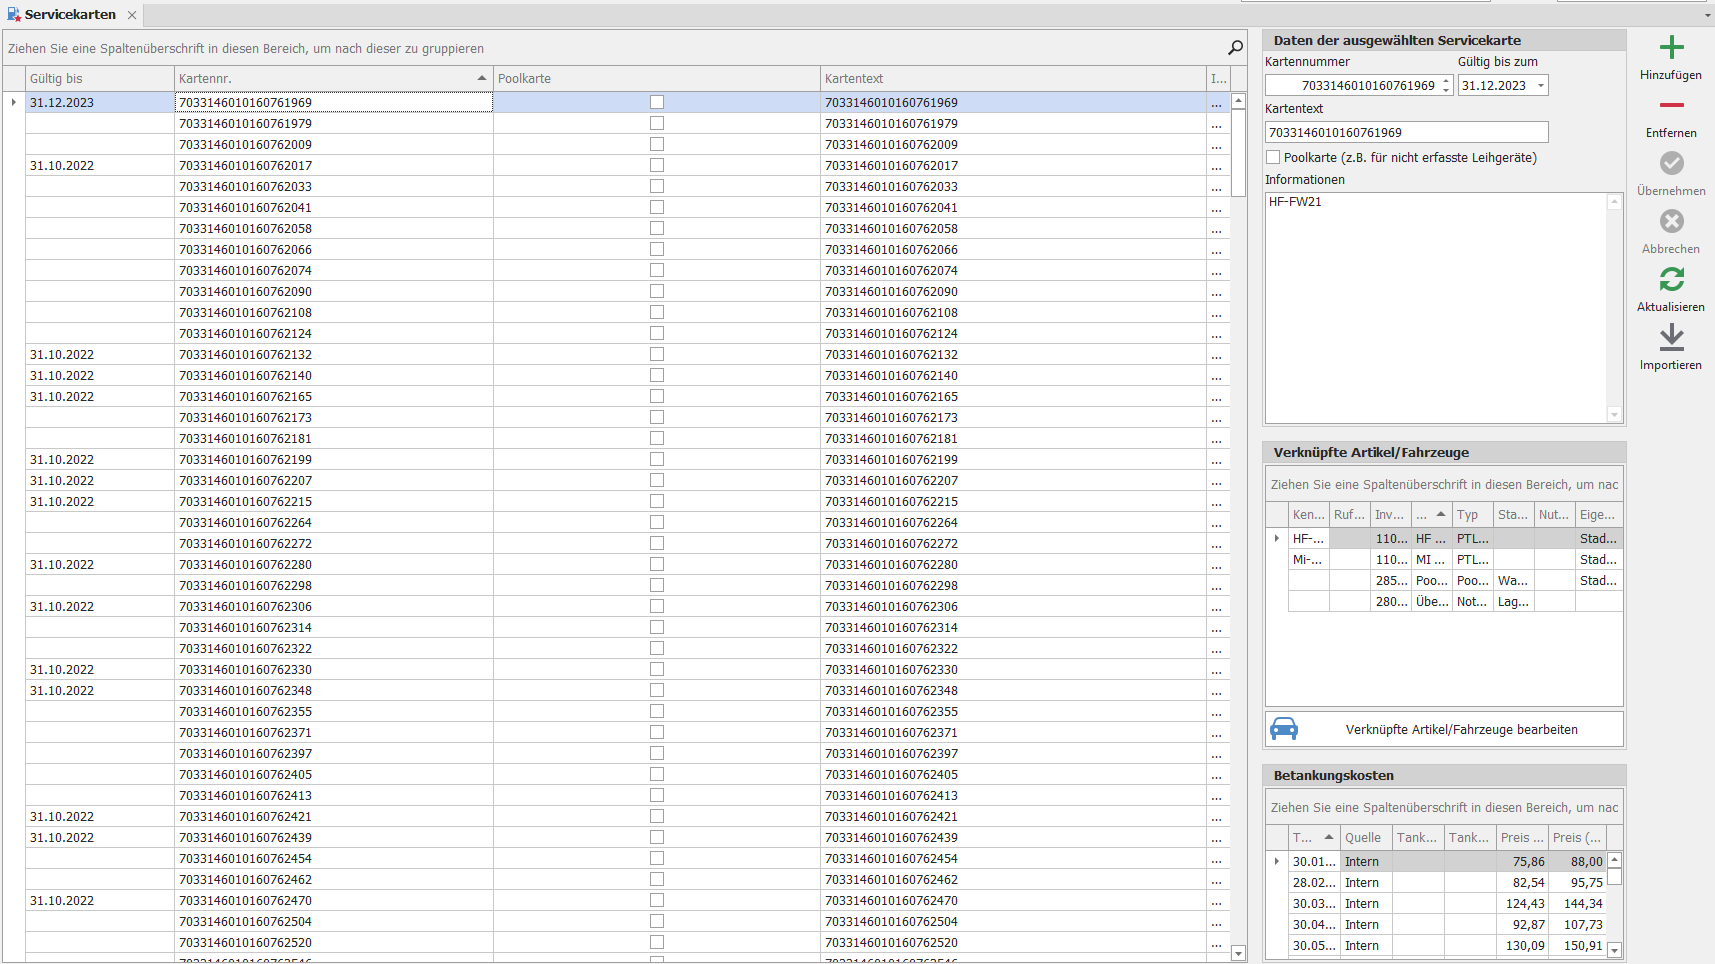Click the red minus Entfernen icon
Viewport: 1715px width, 964px height.
tap(1671, 105)
